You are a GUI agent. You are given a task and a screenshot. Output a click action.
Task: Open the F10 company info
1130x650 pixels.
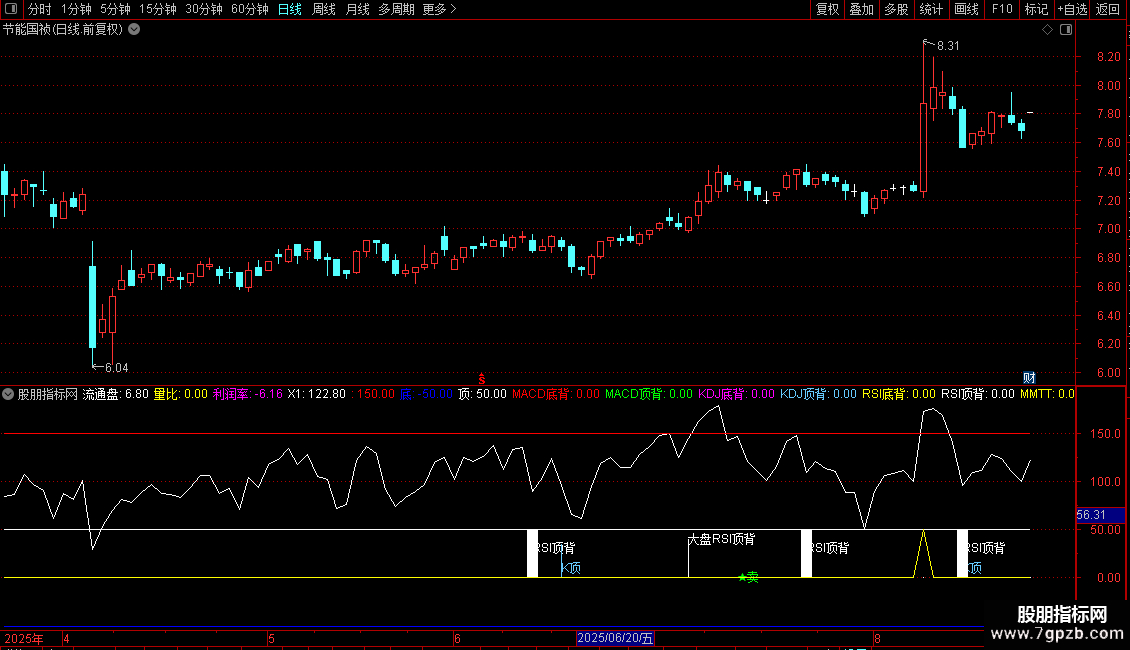(1002, 9)
